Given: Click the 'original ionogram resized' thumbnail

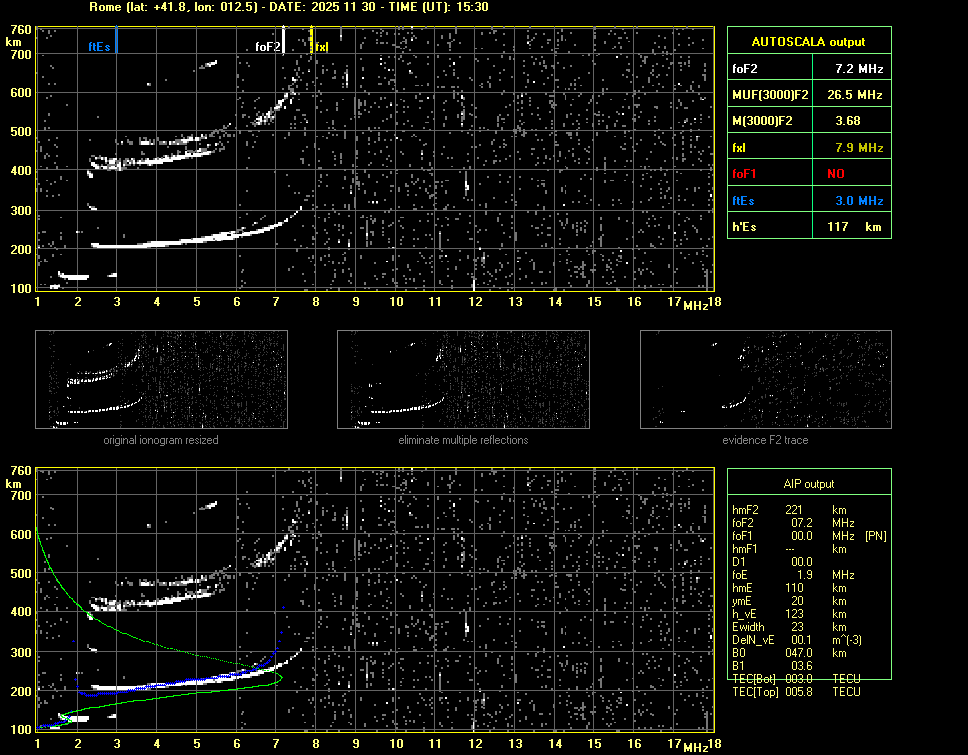Looking at the screenshot, I should (x=161, y=380).
